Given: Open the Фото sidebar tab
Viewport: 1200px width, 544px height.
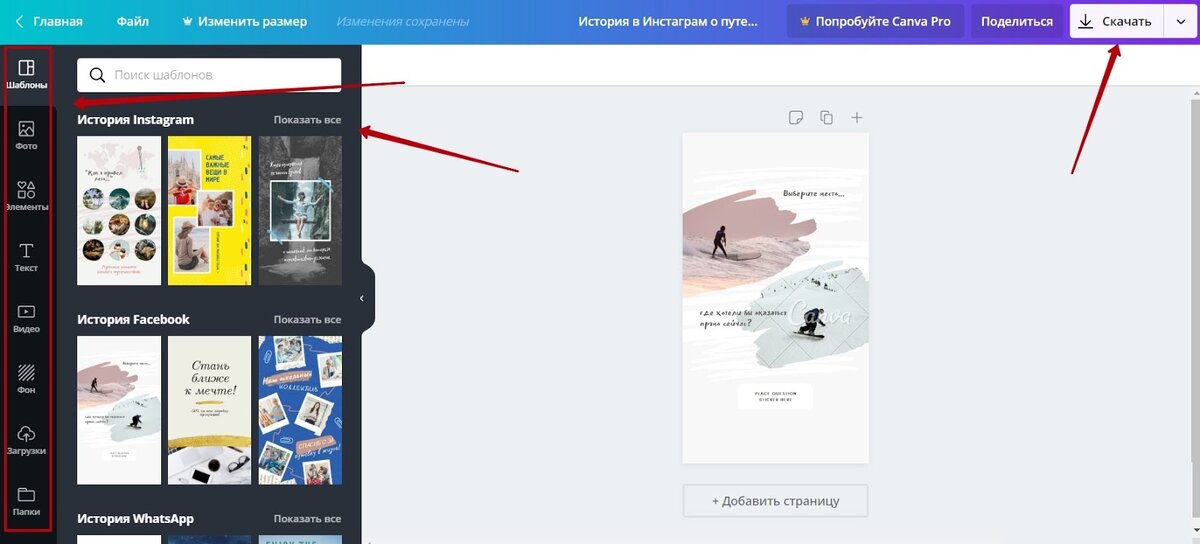Looking at the screenshot, I should [27, 136].
